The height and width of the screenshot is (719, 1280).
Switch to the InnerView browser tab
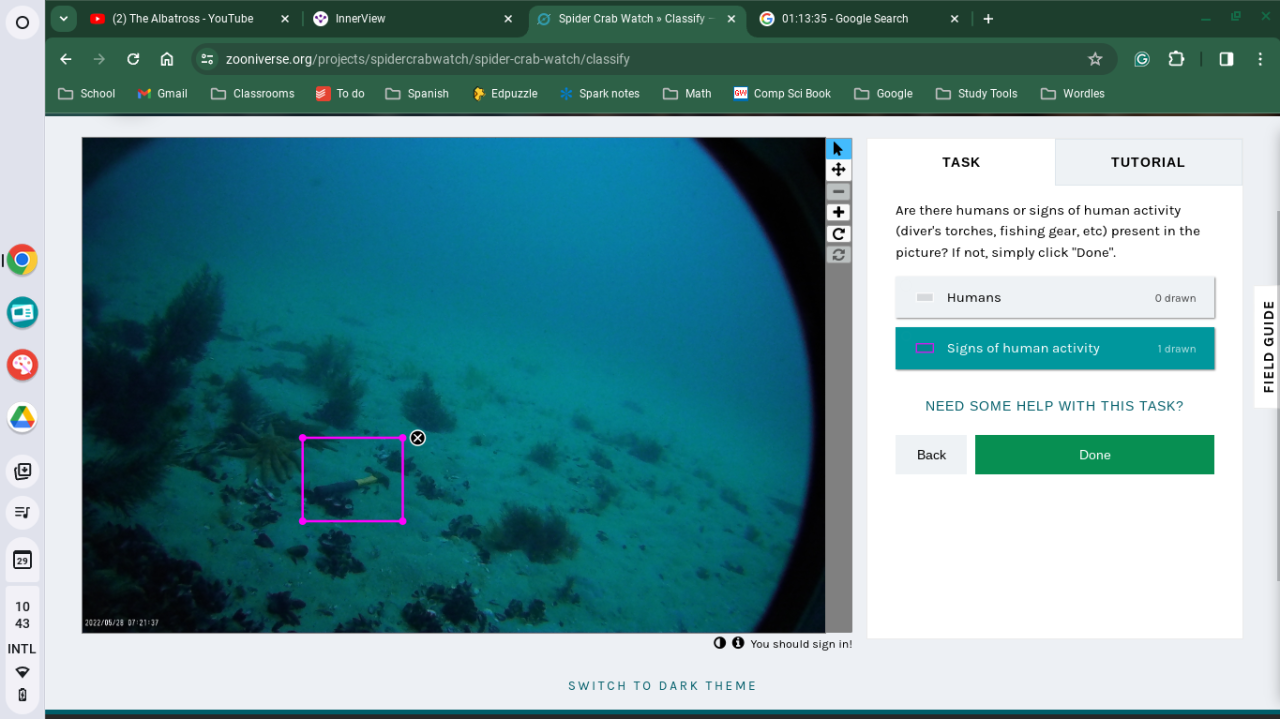click(412, 19)
